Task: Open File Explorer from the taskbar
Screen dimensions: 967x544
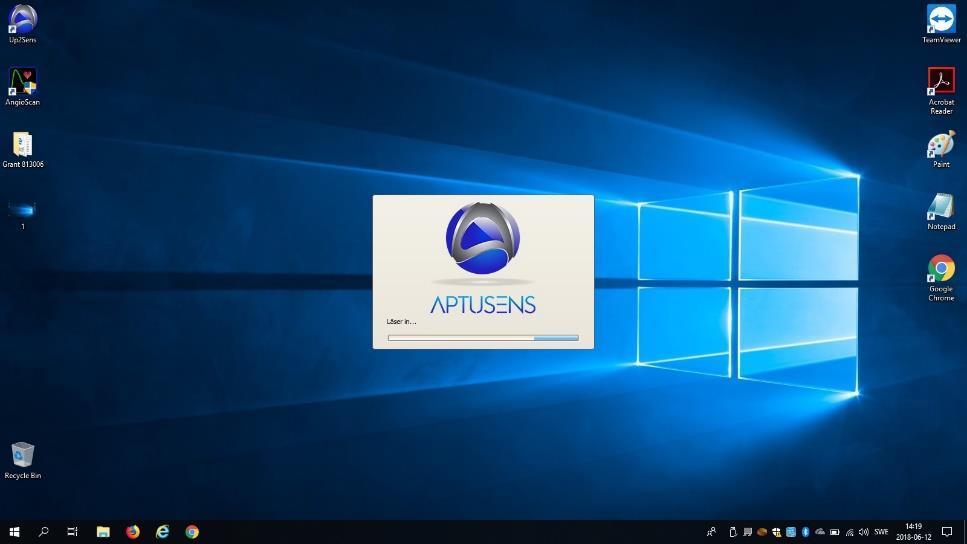Action: point(103,532)
